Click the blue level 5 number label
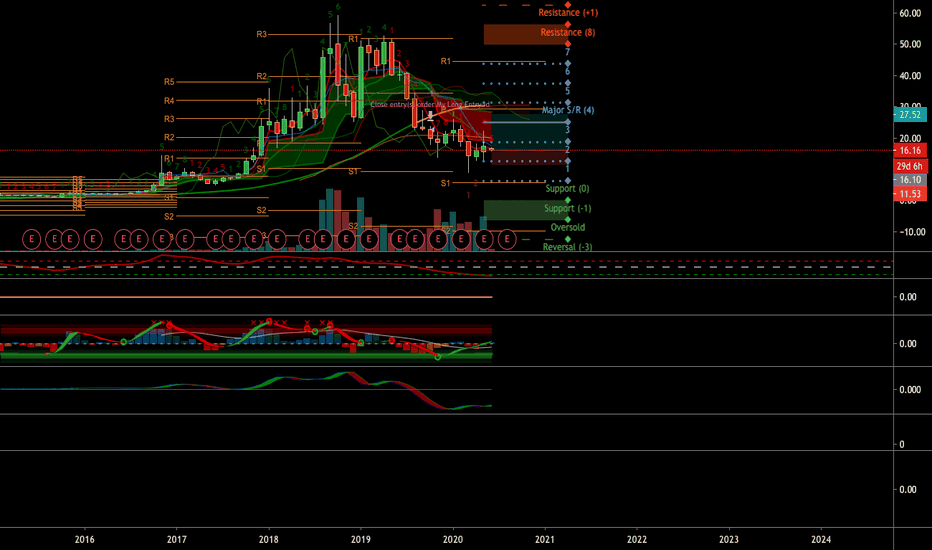The width and height of the screenshot is (932, 550). click(568, 91)
